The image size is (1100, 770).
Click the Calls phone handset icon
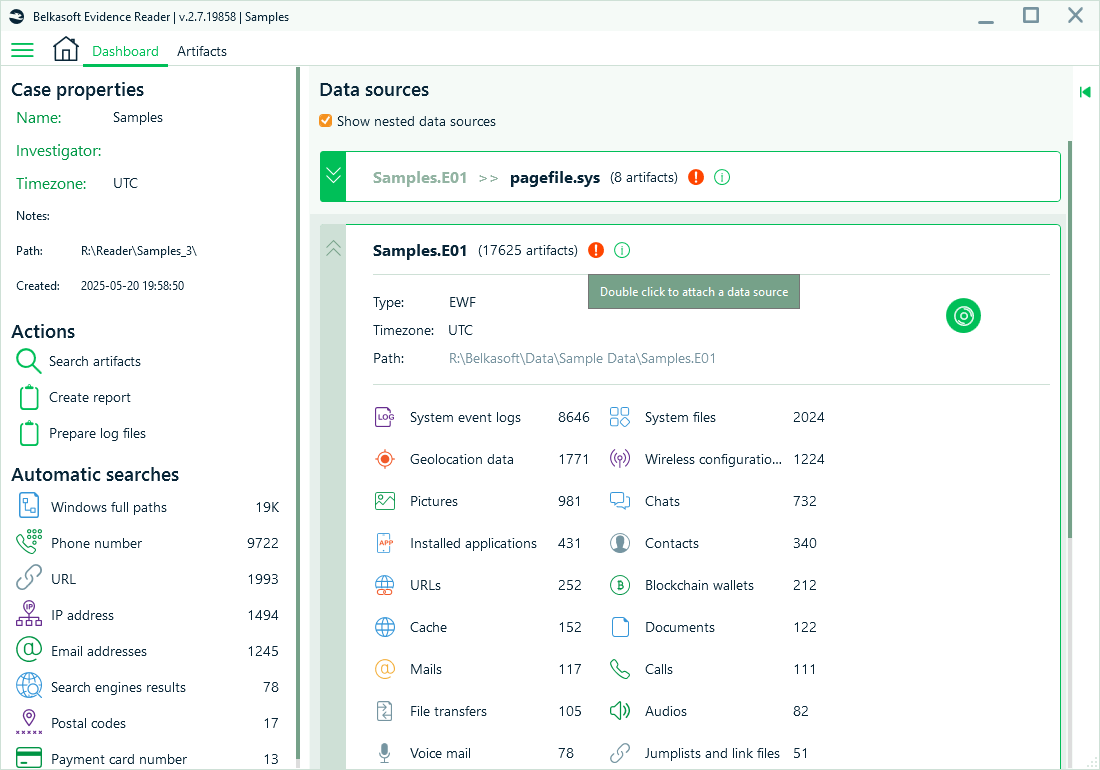[x=619, y=669]
